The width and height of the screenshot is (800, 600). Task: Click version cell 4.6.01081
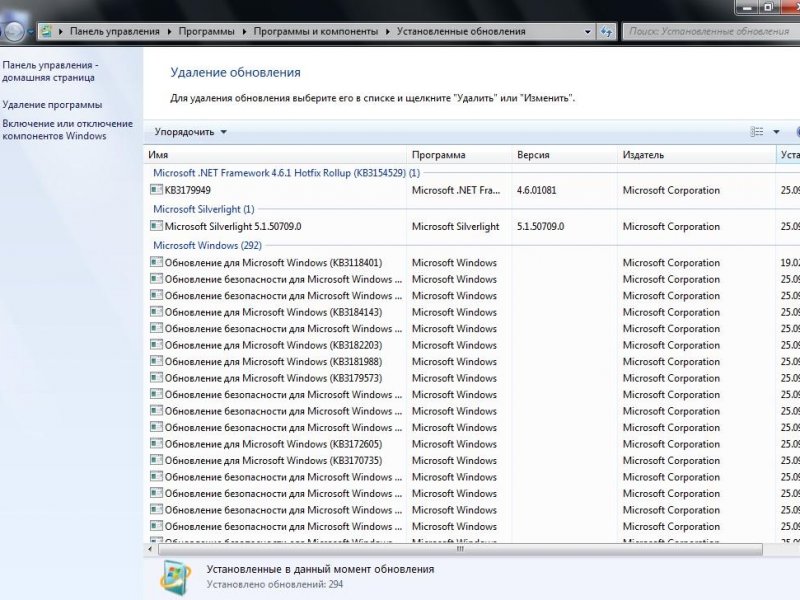[536, 190]
